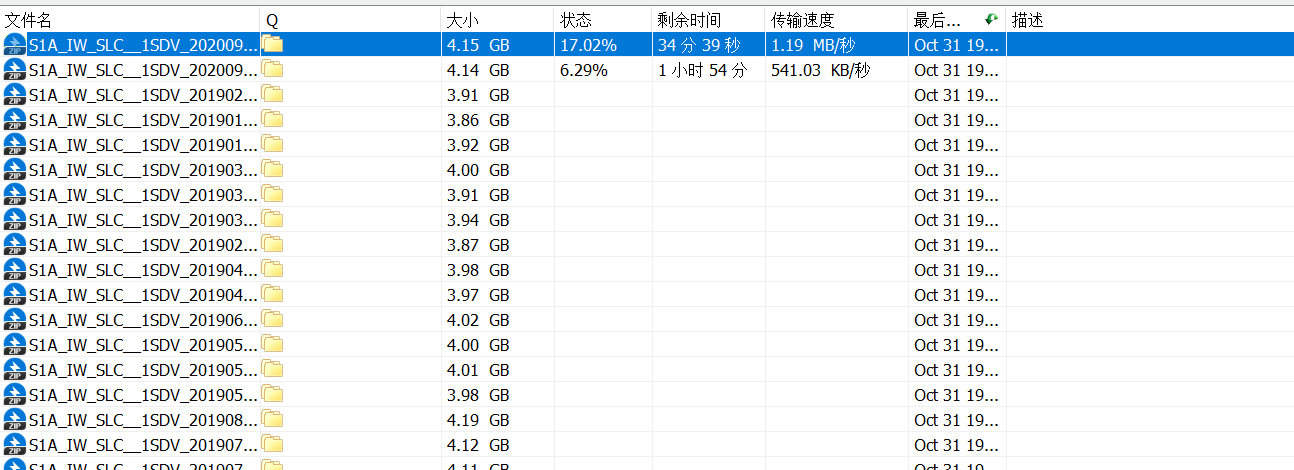Click folder icon in the 3.87 GB row

[x=273, y=244]
